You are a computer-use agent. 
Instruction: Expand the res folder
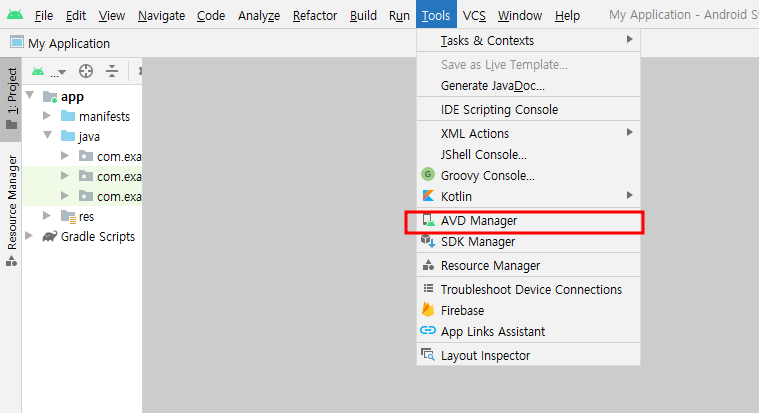coord(46,215)
